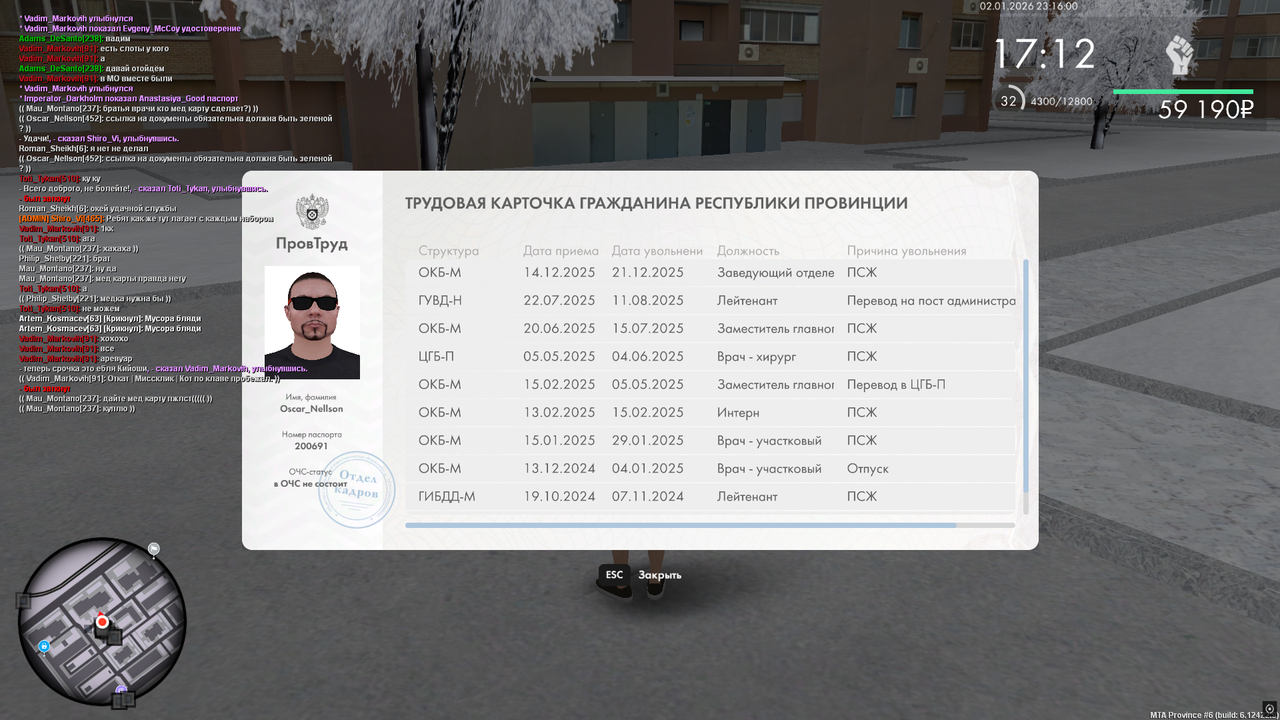
Task: Click the white flag marker on minimap
Action: 154,548
